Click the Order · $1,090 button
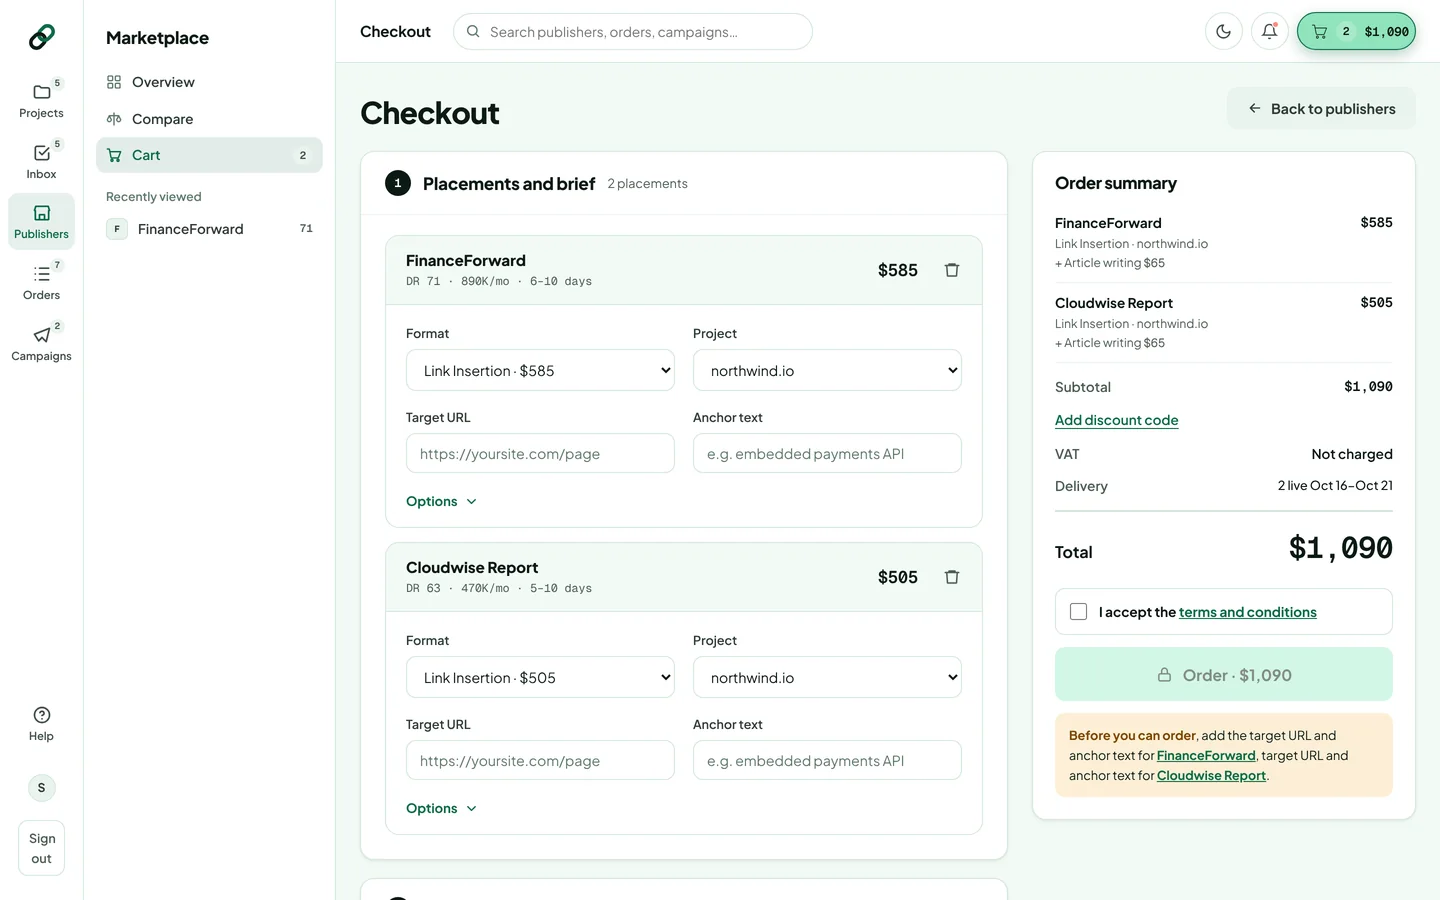 tap(1224, 675)
